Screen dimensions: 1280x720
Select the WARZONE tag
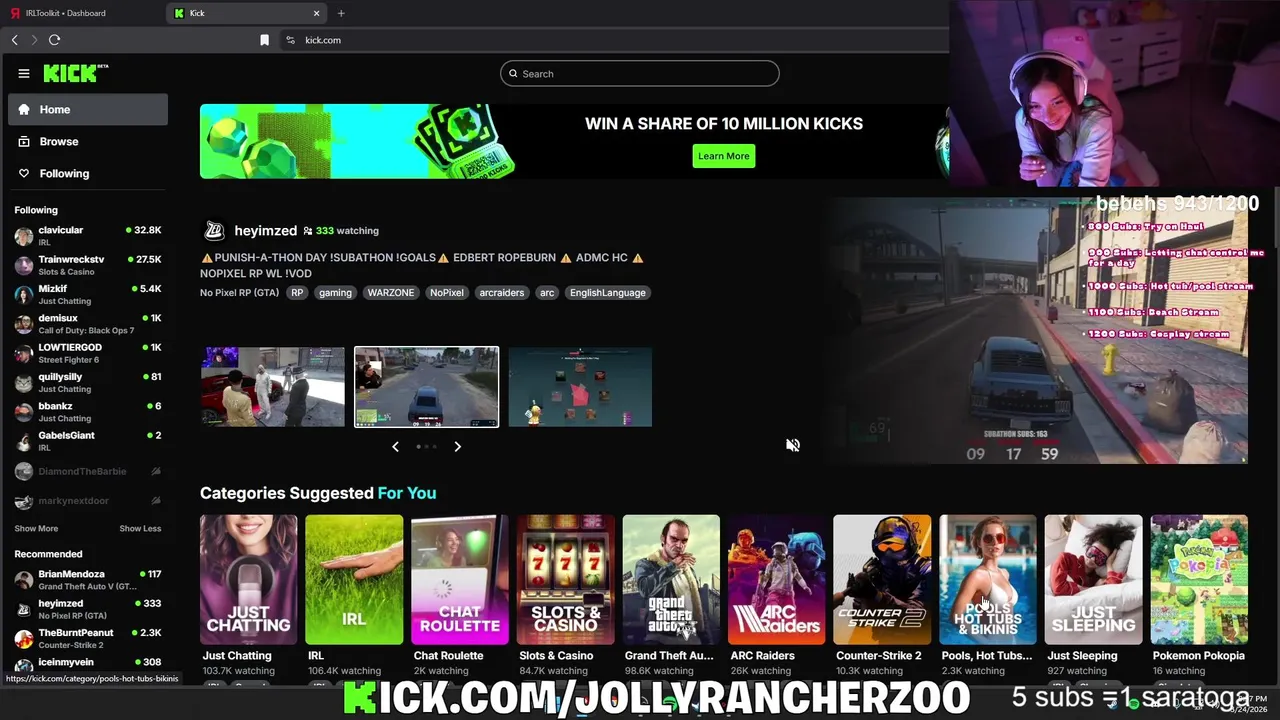point(391,293)
